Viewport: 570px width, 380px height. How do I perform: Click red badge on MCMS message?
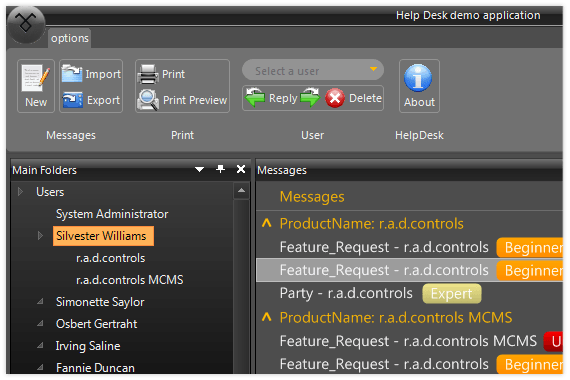[553, 342]
